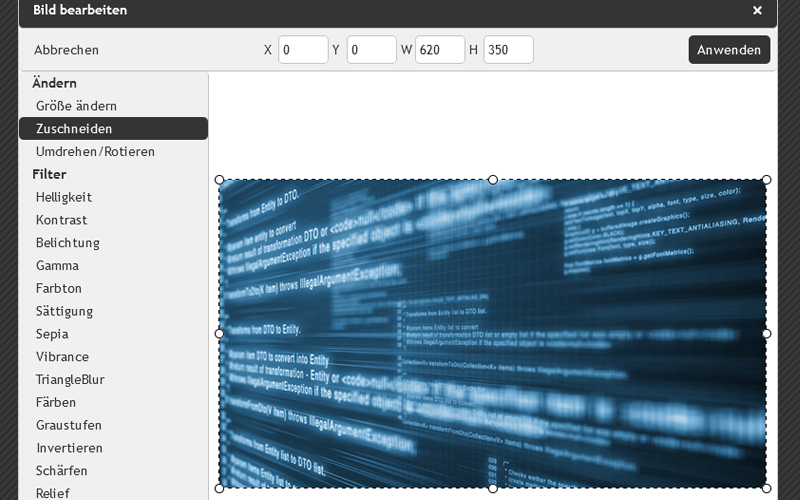The height and width of the screenshot is (500, 800).
Task: Click the left-middle crop handle
Action: [x=220, y=334]
